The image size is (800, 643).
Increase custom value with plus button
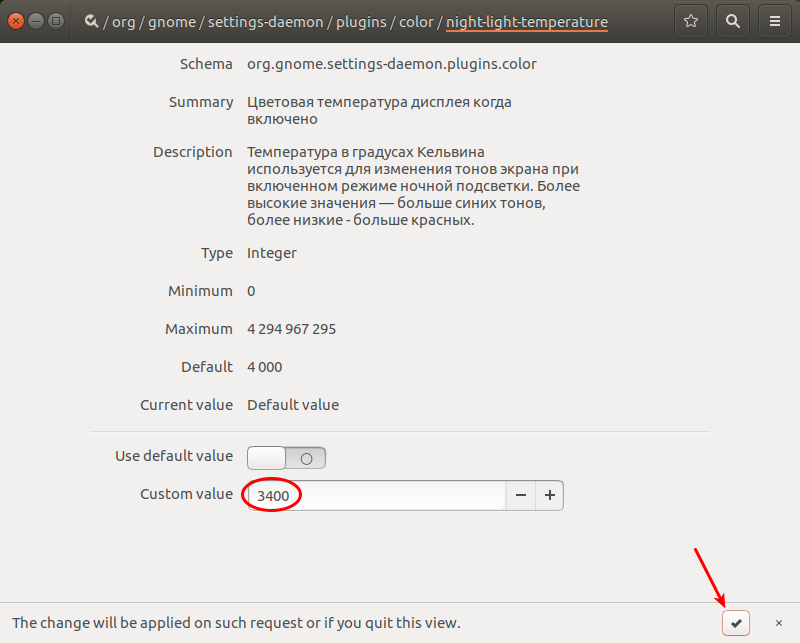coord(549,495)
